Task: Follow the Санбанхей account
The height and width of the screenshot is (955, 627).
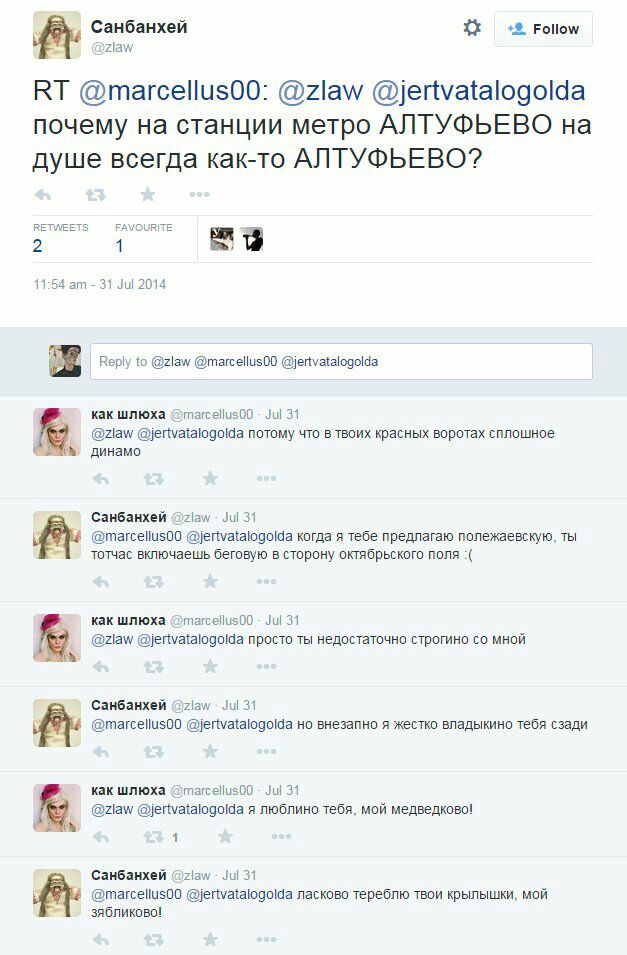Action: [543, 29]
